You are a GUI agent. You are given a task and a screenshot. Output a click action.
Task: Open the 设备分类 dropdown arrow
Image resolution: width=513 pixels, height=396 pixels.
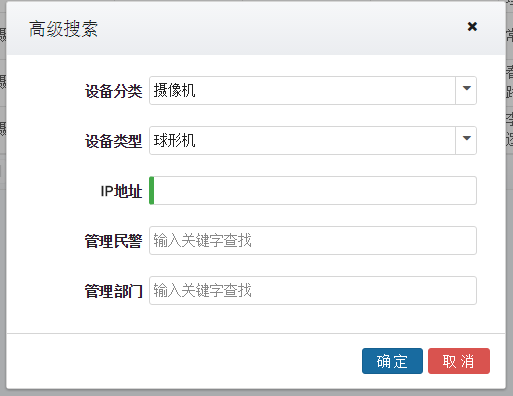click(466, 90)
